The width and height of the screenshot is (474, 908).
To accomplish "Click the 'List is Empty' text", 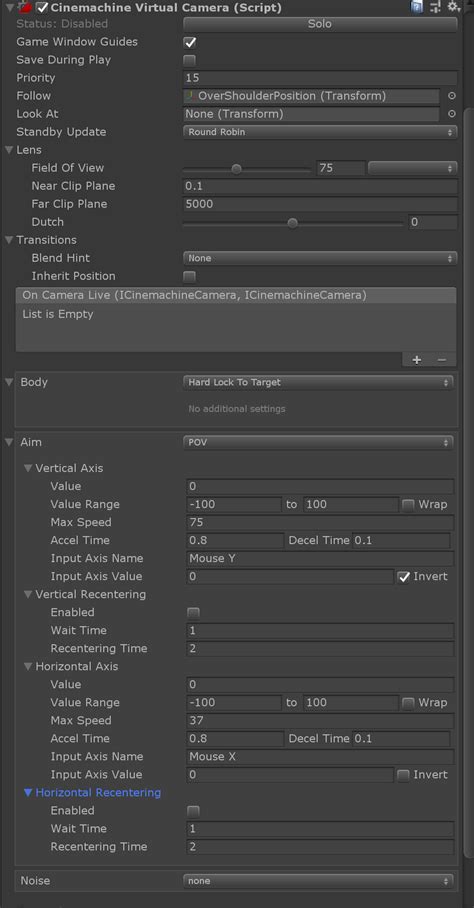I will click(x=58, y=314).
